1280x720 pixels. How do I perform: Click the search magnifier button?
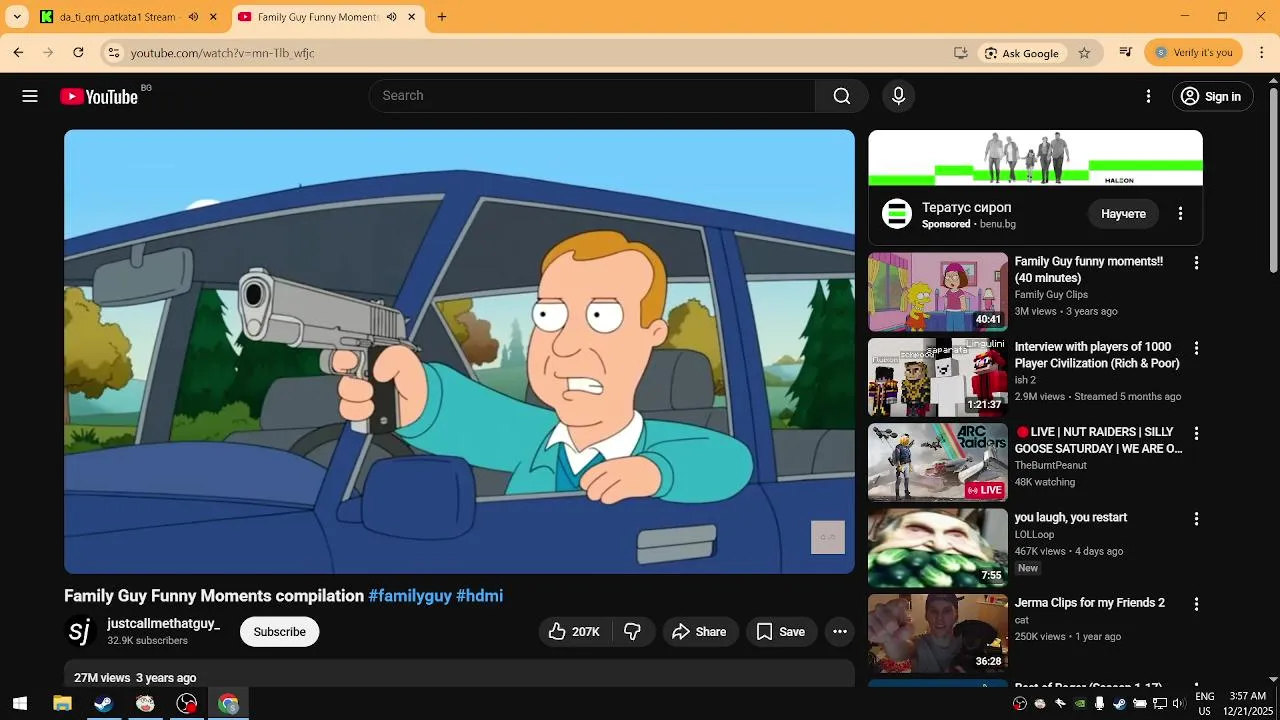842,96
